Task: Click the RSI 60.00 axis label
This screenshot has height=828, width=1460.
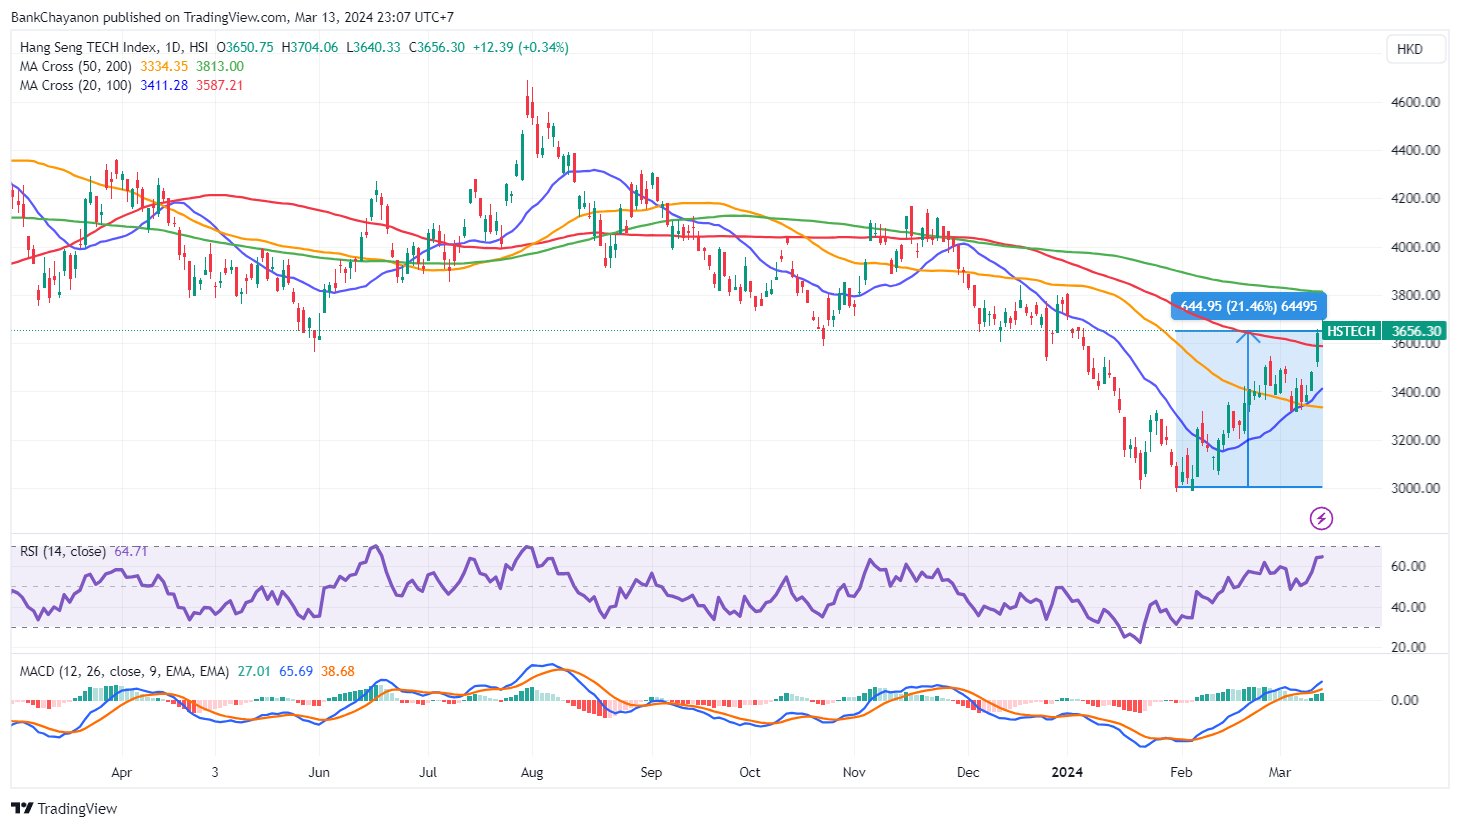Action: coord(1408,566)
